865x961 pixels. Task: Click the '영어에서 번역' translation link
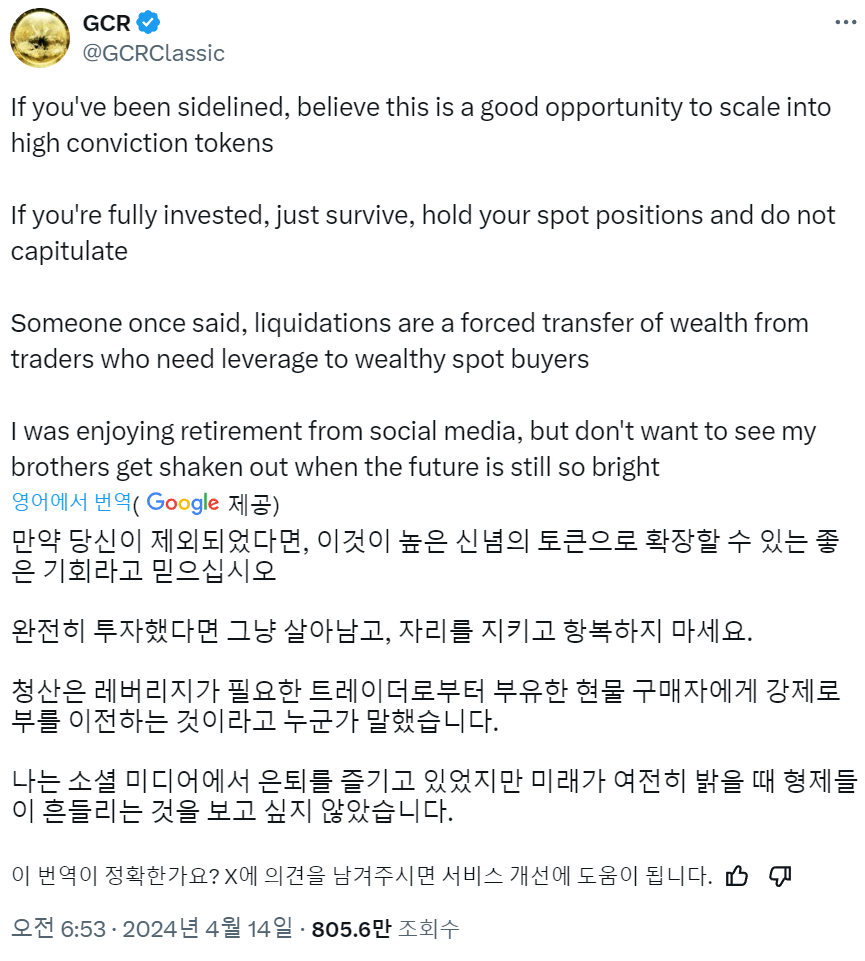tap(76, 502)
